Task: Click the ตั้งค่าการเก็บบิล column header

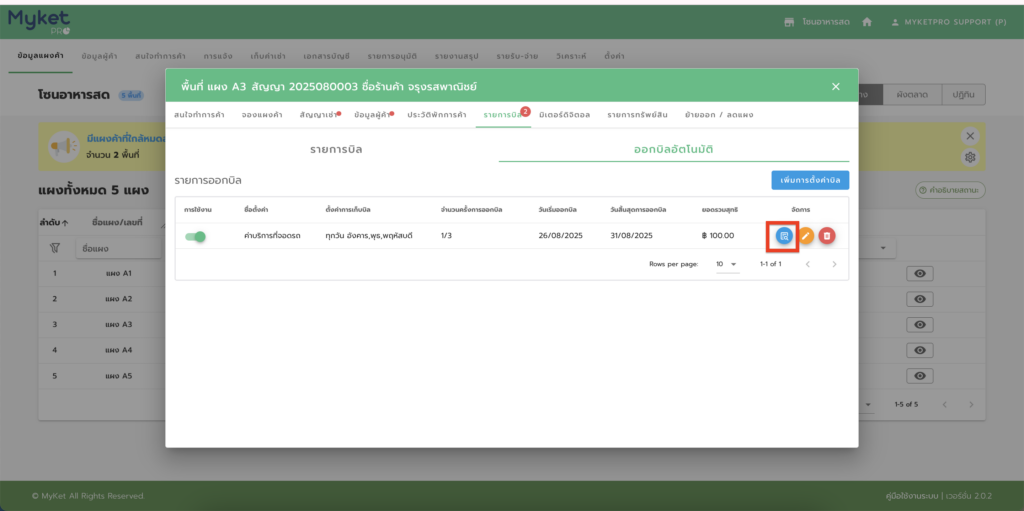Action: coord(349,209)
